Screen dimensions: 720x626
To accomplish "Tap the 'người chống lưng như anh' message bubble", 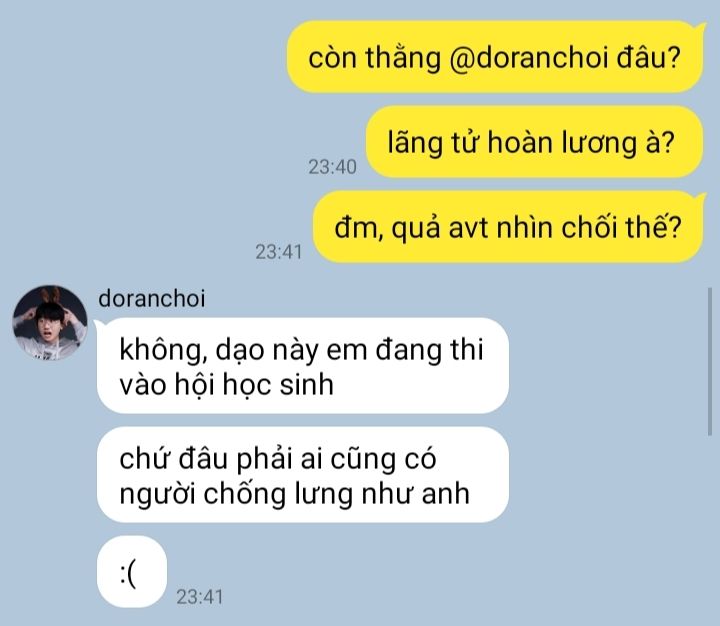I will [303, 475].
